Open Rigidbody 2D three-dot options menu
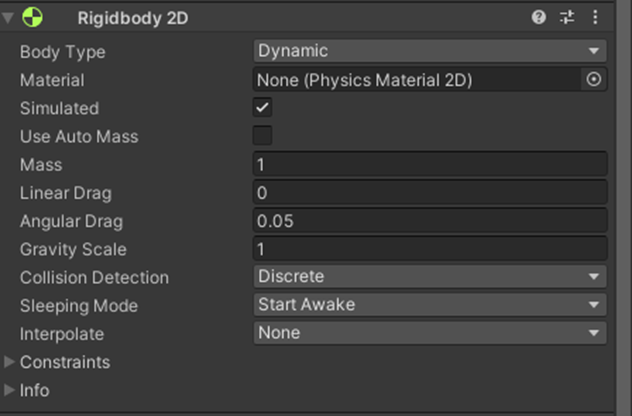 [x=595, y=17]
